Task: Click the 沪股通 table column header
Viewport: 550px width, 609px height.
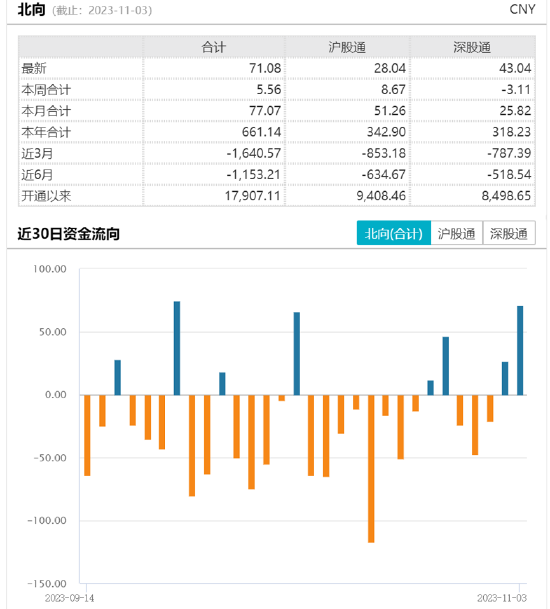Action: [347, 47]
